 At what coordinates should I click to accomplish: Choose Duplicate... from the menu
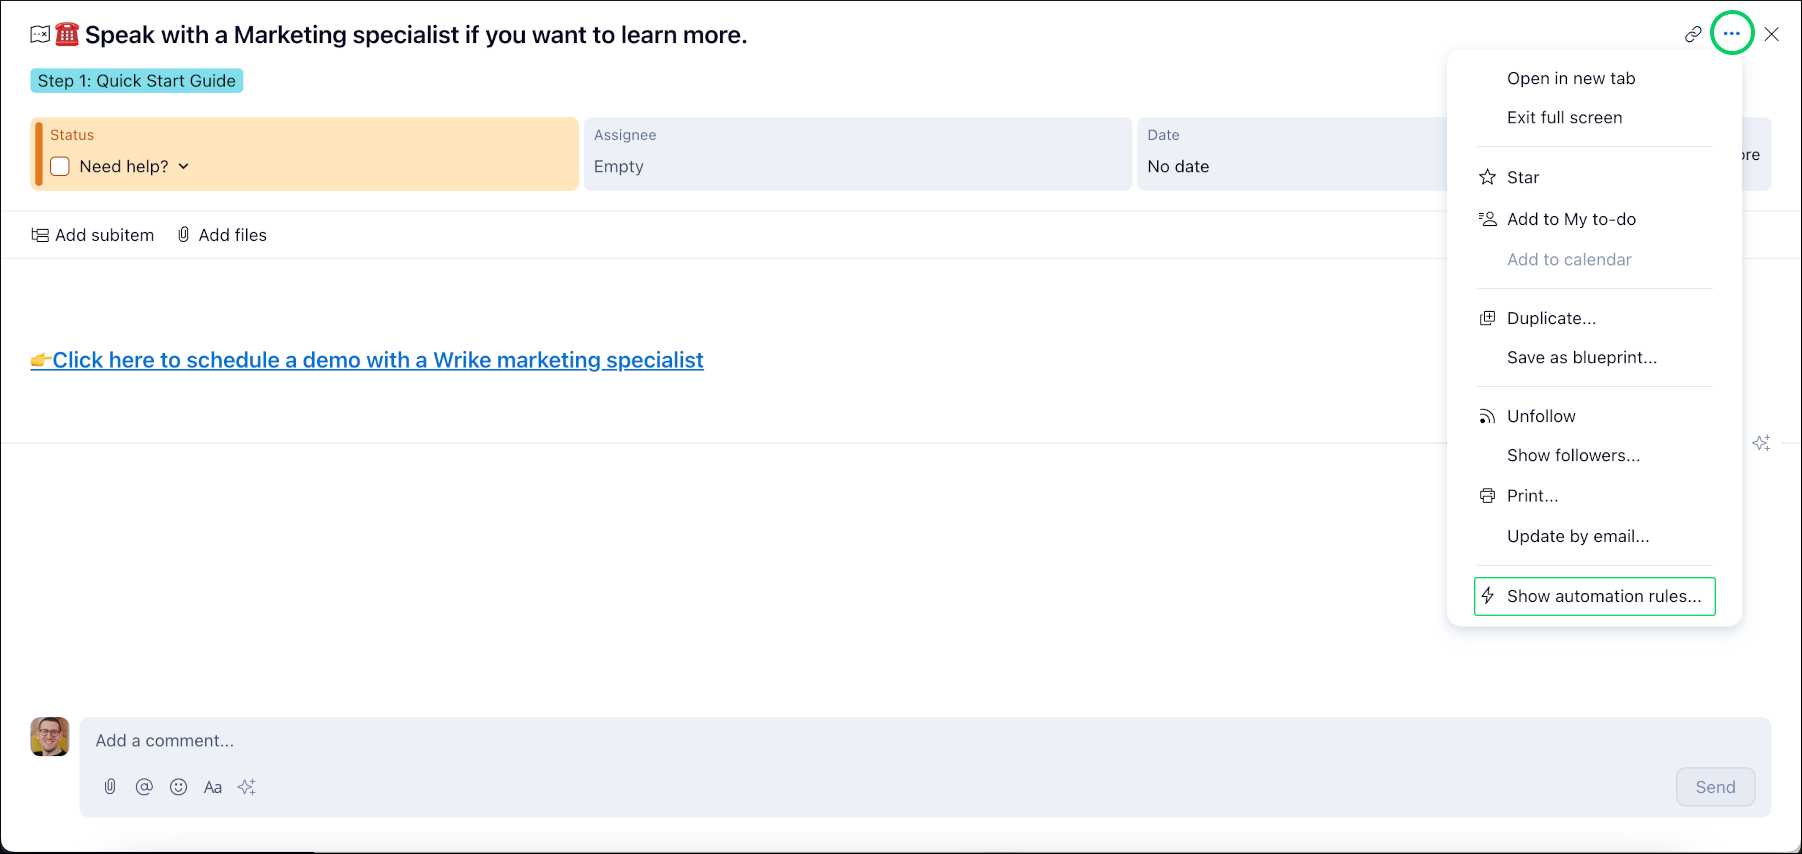1551,318
